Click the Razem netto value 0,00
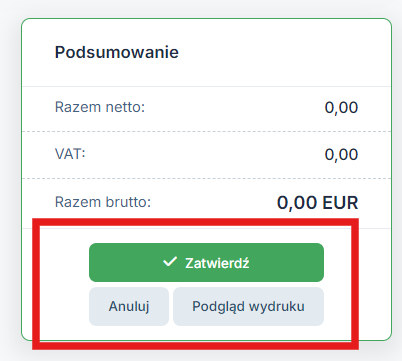Screen dimensions: 402x361 click(341, 108)
